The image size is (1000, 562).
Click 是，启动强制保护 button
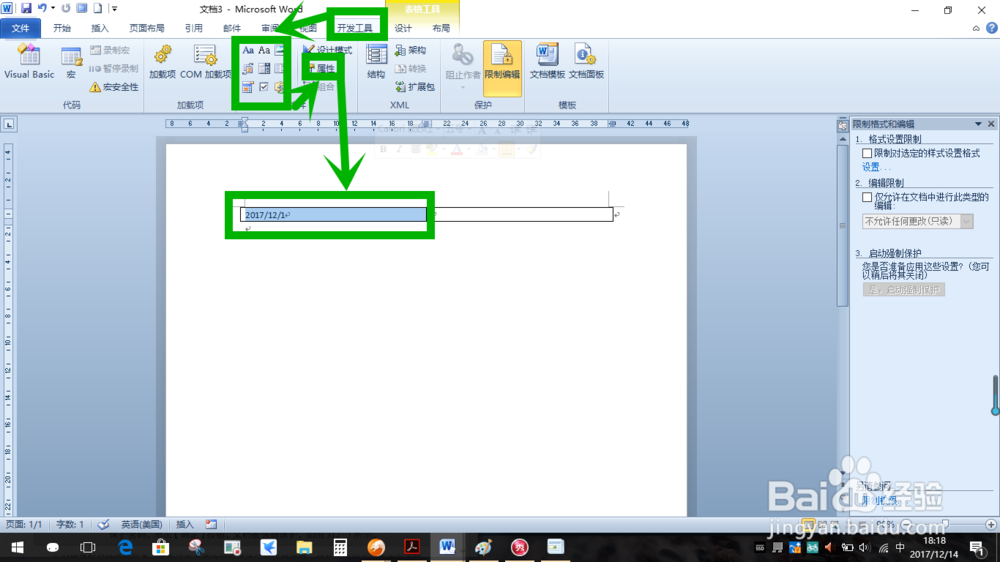click(x=903, y=290)
